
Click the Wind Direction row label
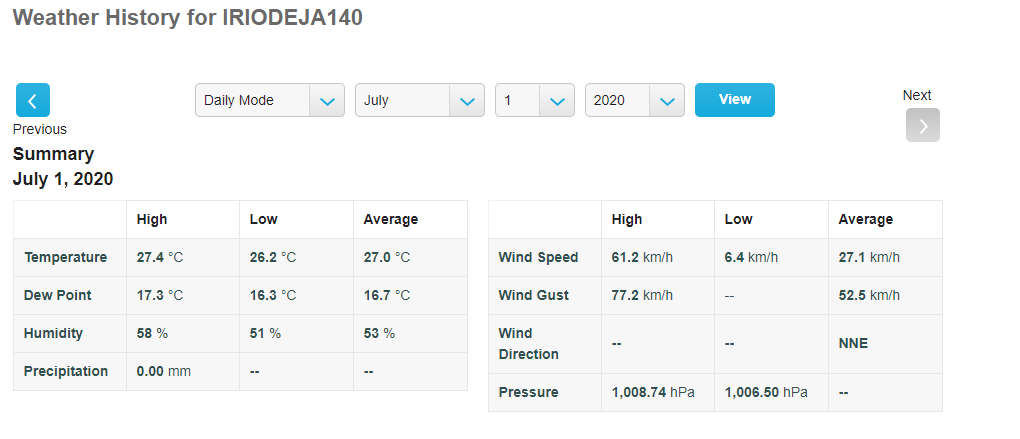(x=528, y=343)
